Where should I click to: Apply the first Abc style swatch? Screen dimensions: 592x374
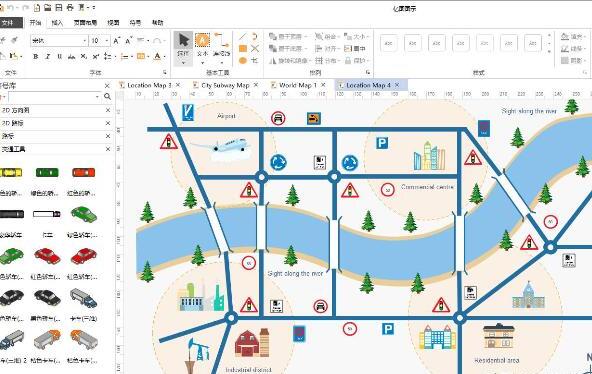tap(388, 43)
